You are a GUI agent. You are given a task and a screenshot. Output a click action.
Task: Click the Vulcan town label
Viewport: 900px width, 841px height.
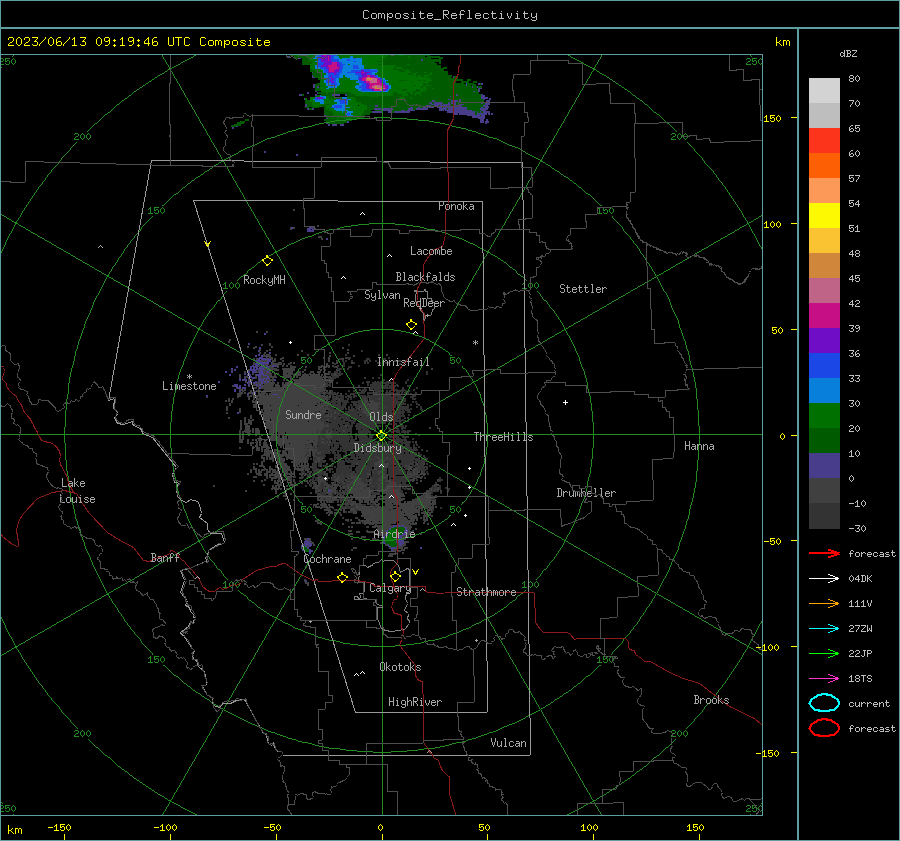(x=508, y=743)
